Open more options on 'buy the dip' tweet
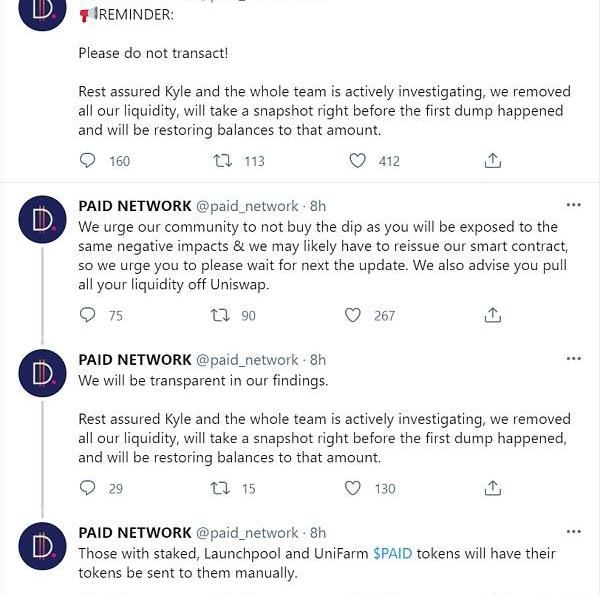 point(573,205)
